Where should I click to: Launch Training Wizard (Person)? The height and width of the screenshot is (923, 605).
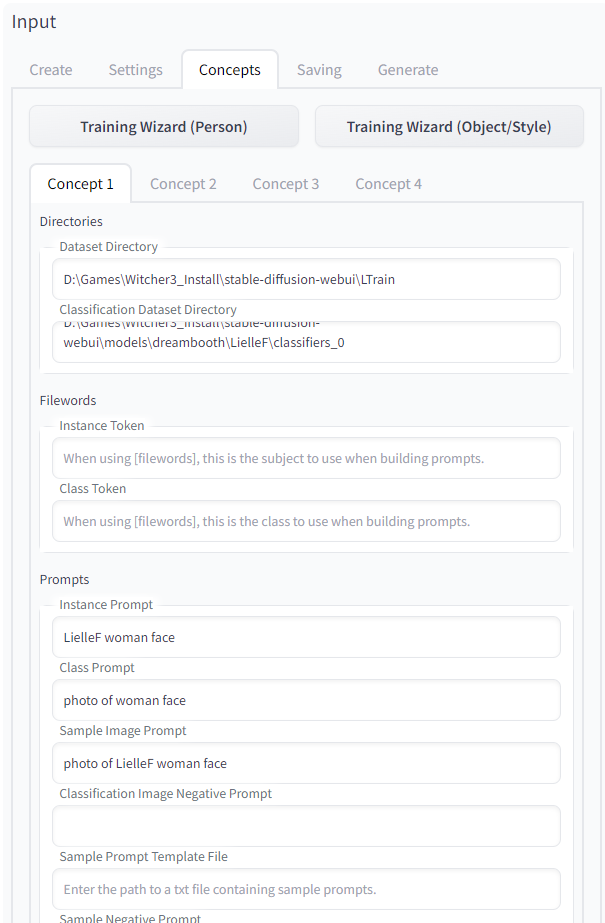tap(164, 127)
